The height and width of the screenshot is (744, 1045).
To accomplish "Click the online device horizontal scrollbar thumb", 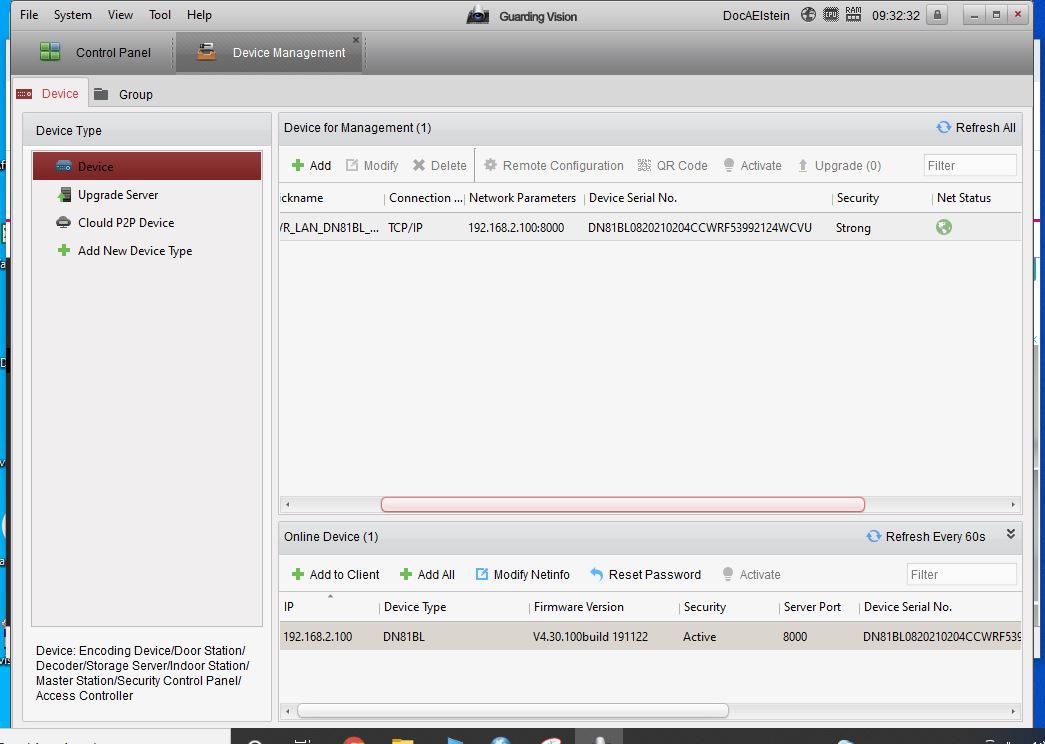I will tap(513, 711).
